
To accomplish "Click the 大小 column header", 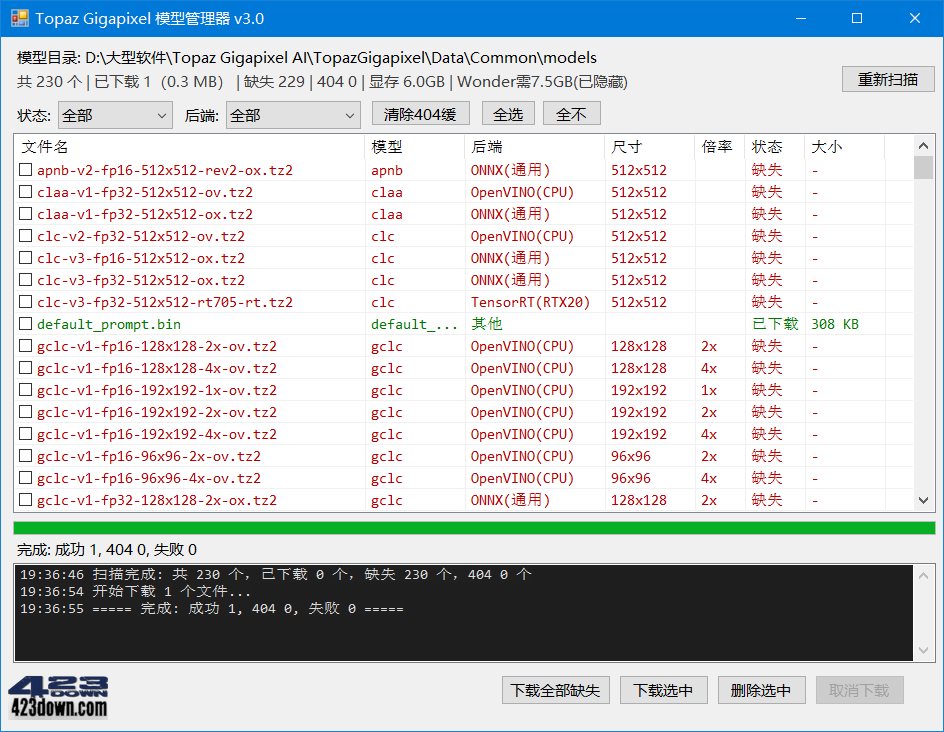I will click(x=845, y=147).
